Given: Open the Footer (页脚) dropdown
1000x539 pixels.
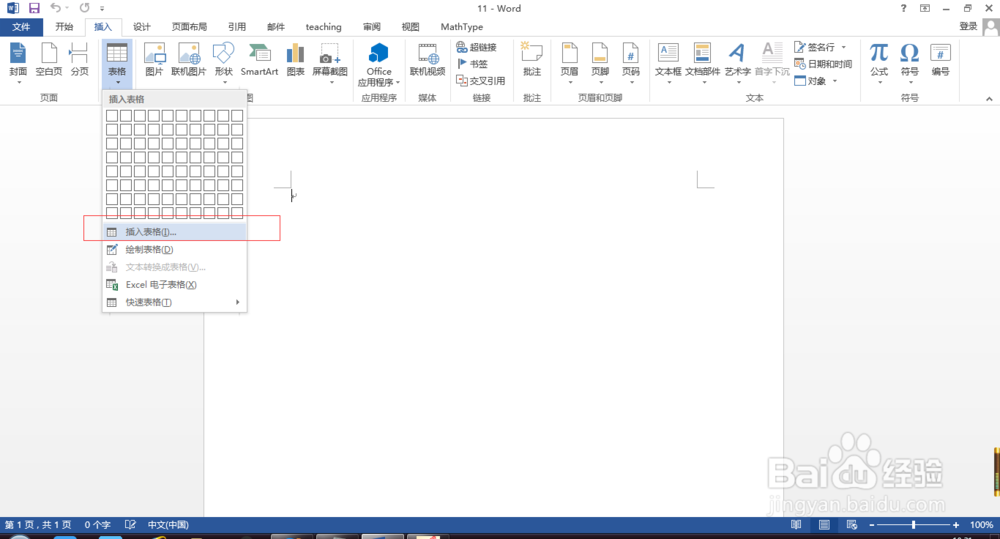Looking at the screenshot, I should tap(600, 62).
